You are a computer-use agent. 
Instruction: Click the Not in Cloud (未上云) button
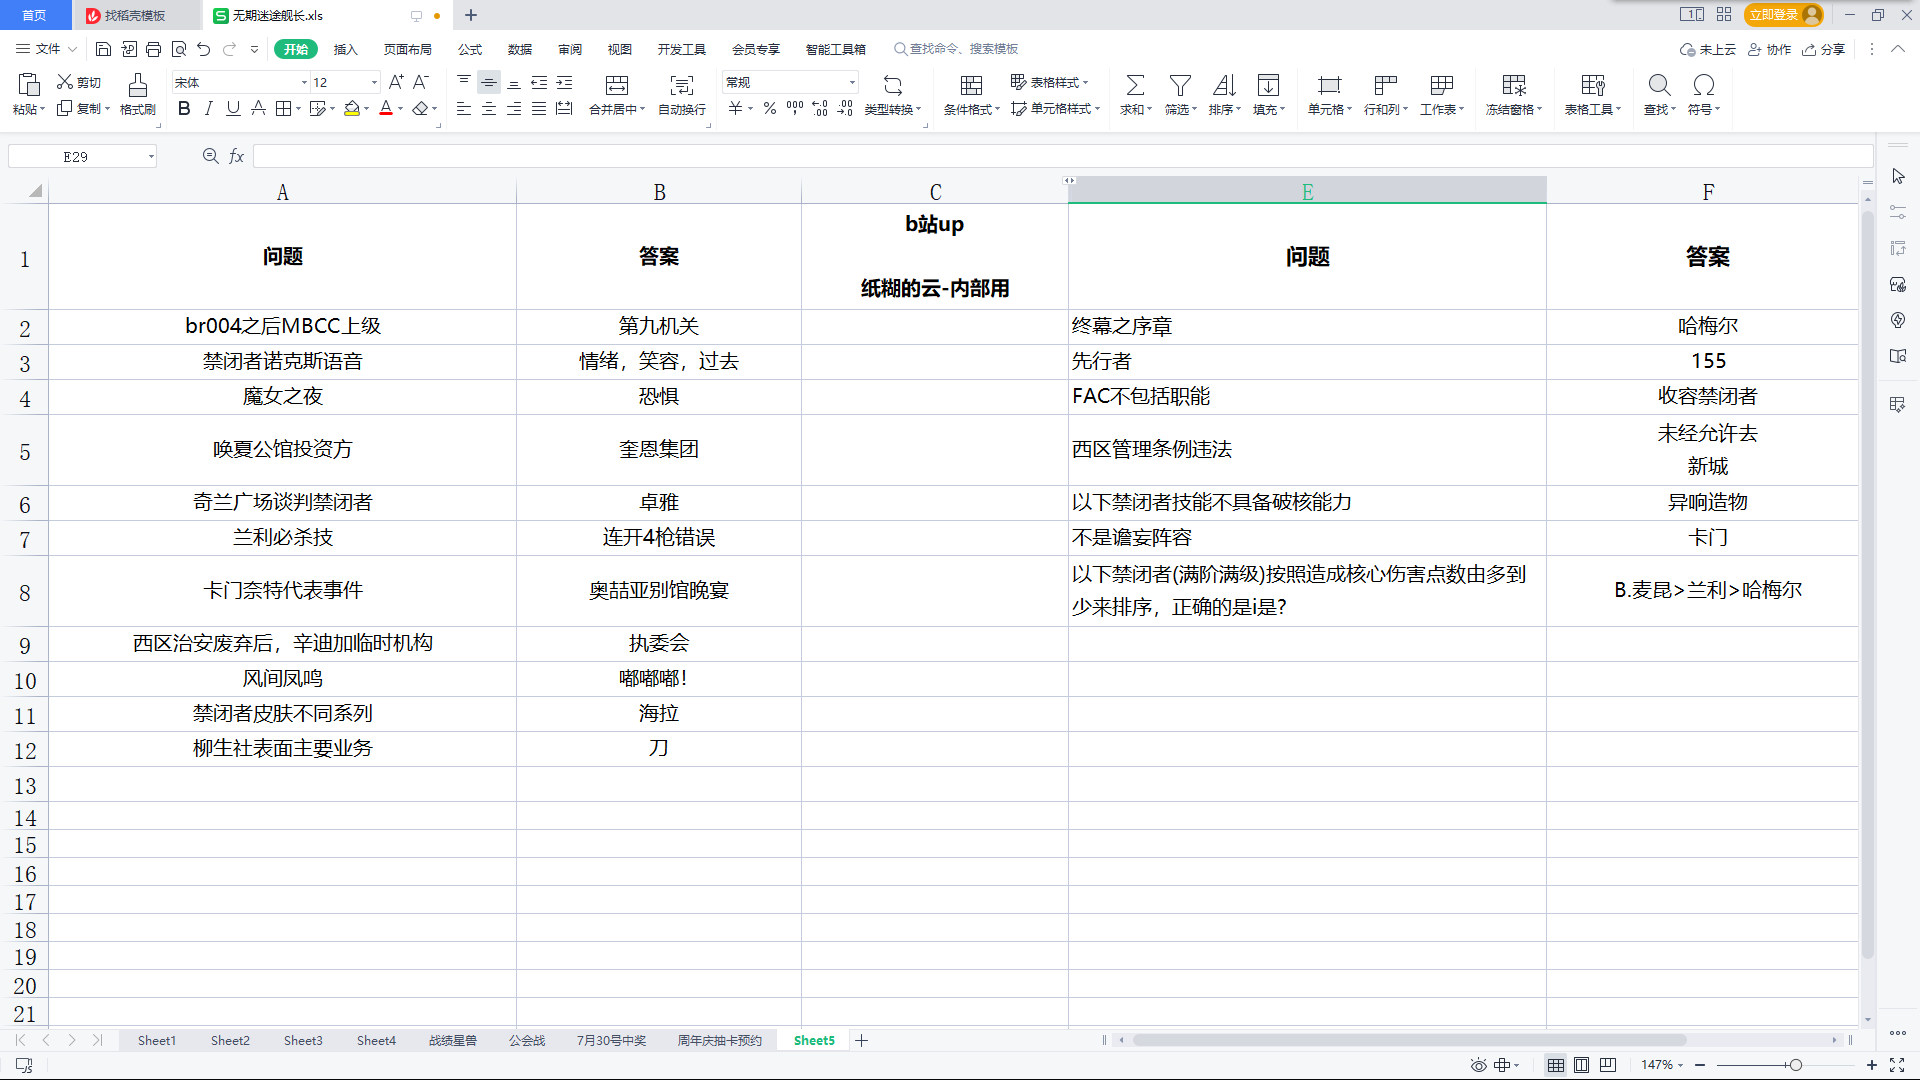(1708, 49)
